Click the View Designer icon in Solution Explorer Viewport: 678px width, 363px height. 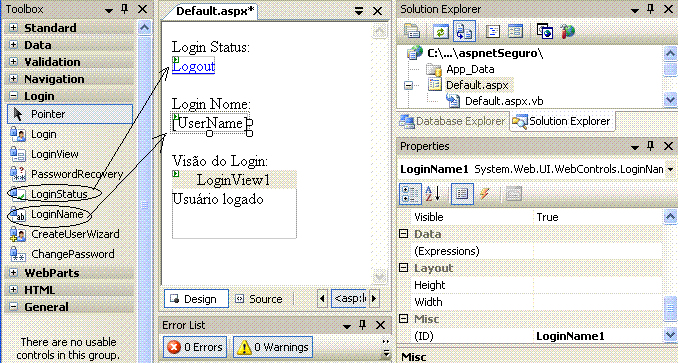click(x=515, y=31)
